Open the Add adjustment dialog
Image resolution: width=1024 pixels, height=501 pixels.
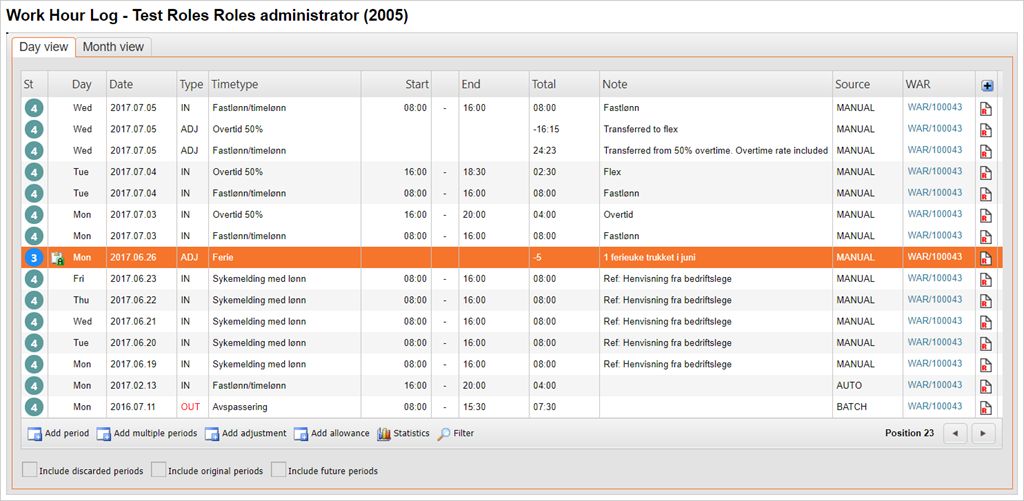[245, 433]
